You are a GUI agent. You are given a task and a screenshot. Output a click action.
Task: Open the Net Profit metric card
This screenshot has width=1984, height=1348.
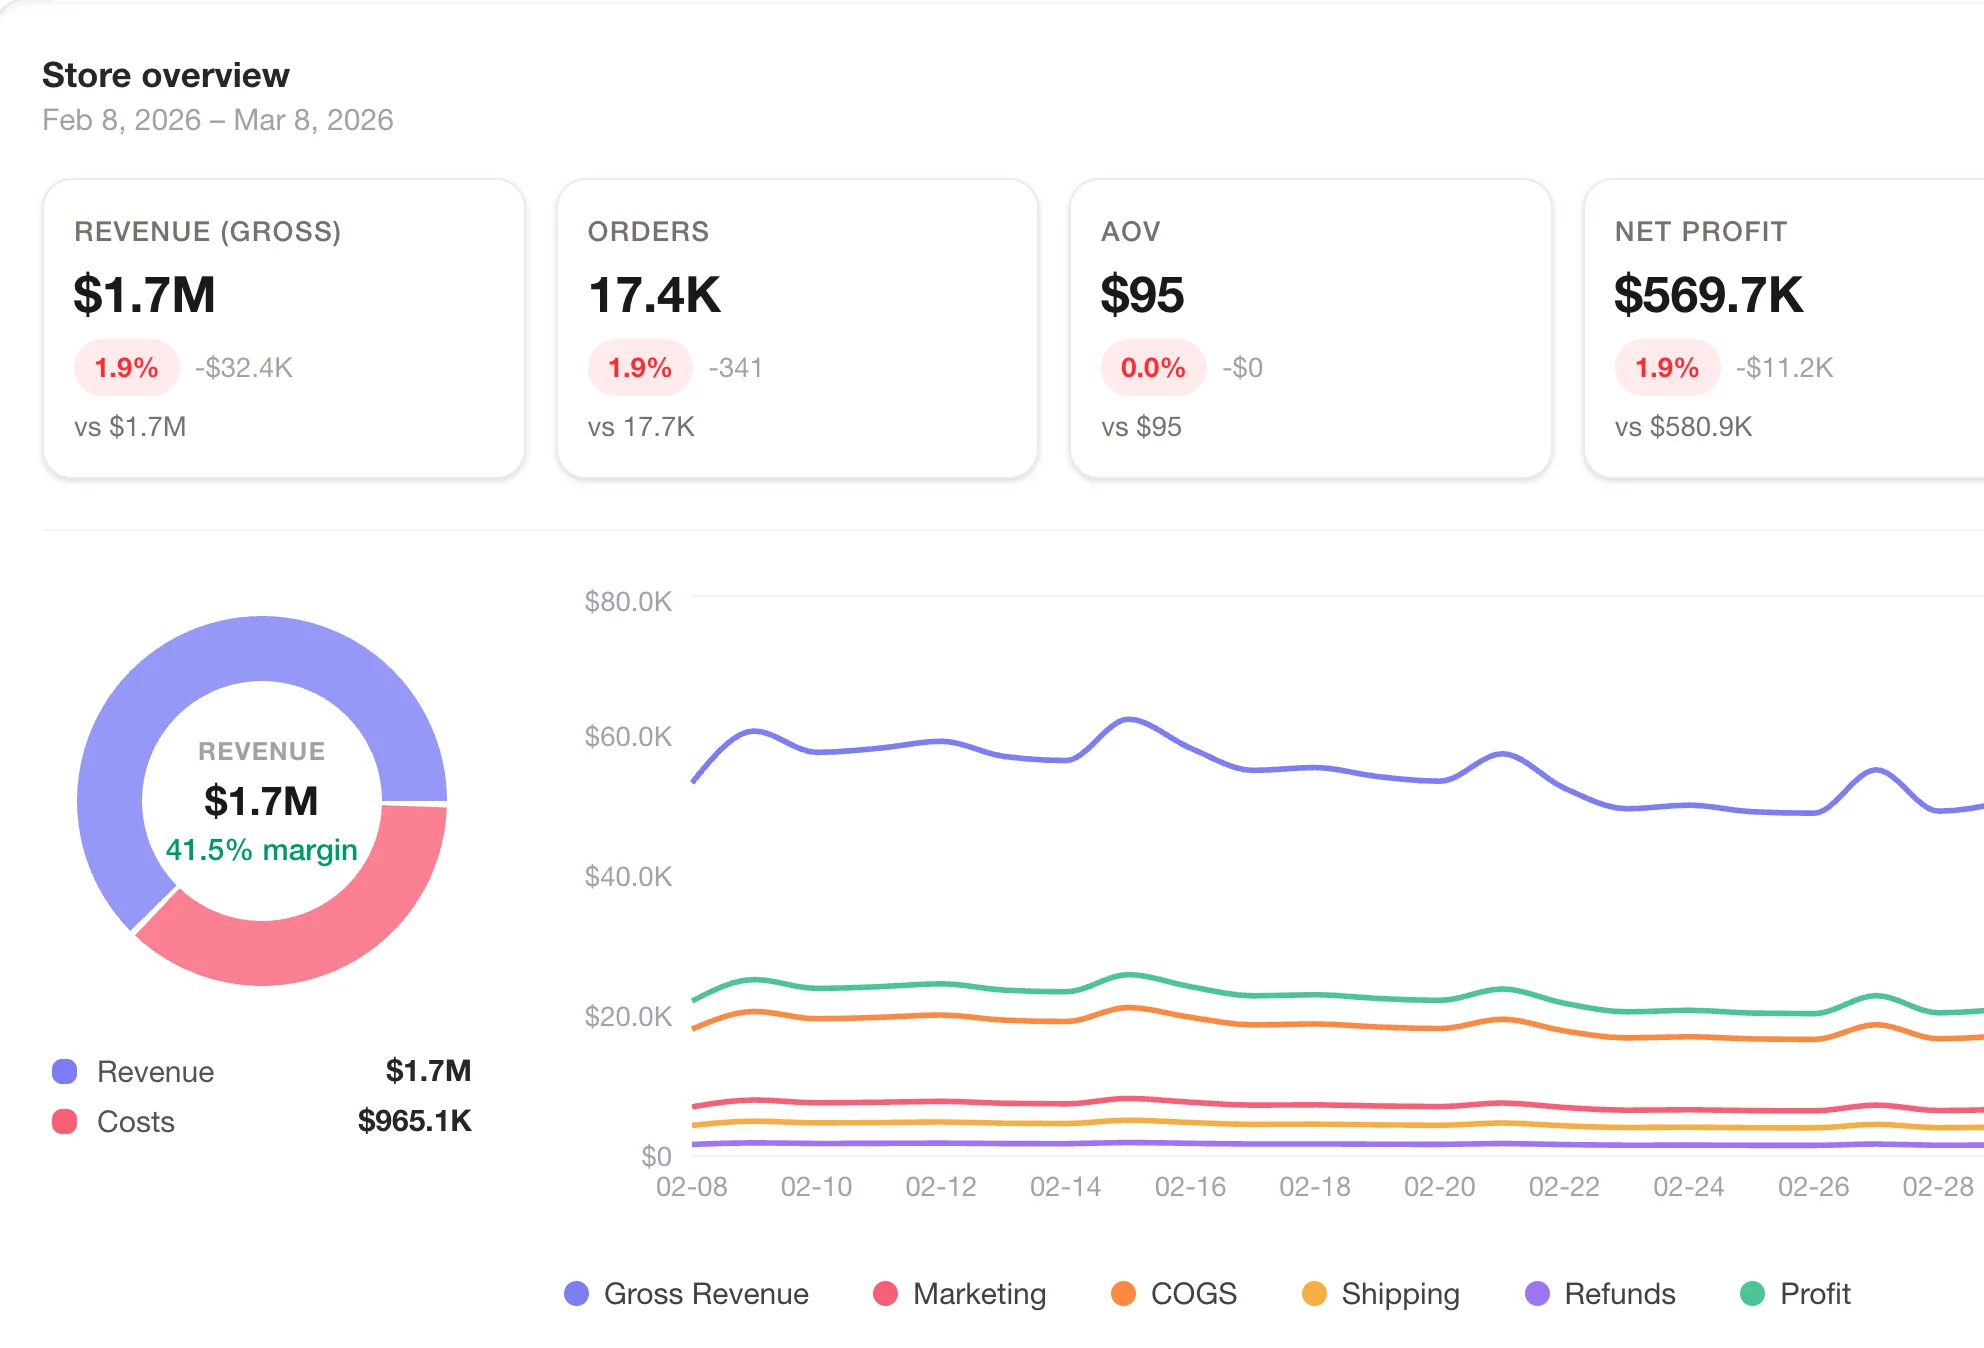[1784, 329]
